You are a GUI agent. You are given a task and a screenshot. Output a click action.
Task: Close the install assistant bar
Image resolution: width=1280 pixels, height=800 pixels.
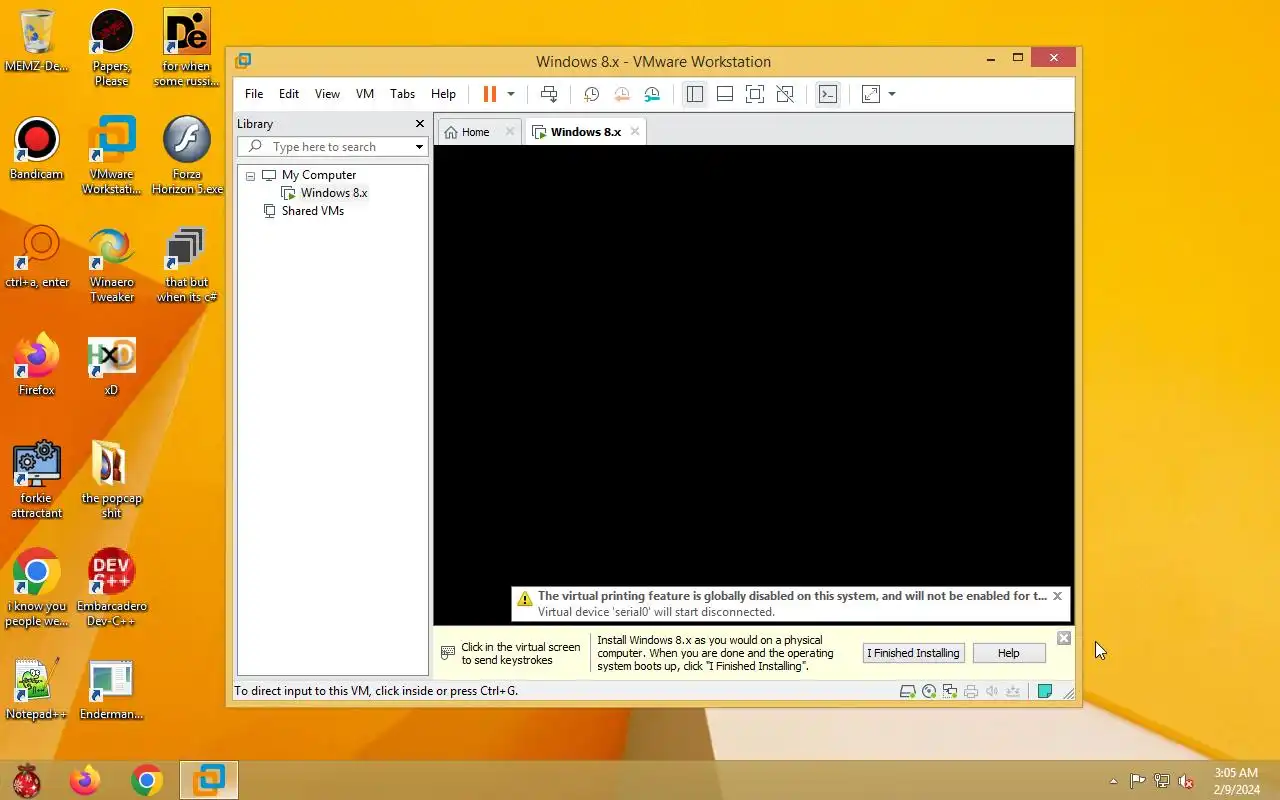click(x=1064, y=638)
